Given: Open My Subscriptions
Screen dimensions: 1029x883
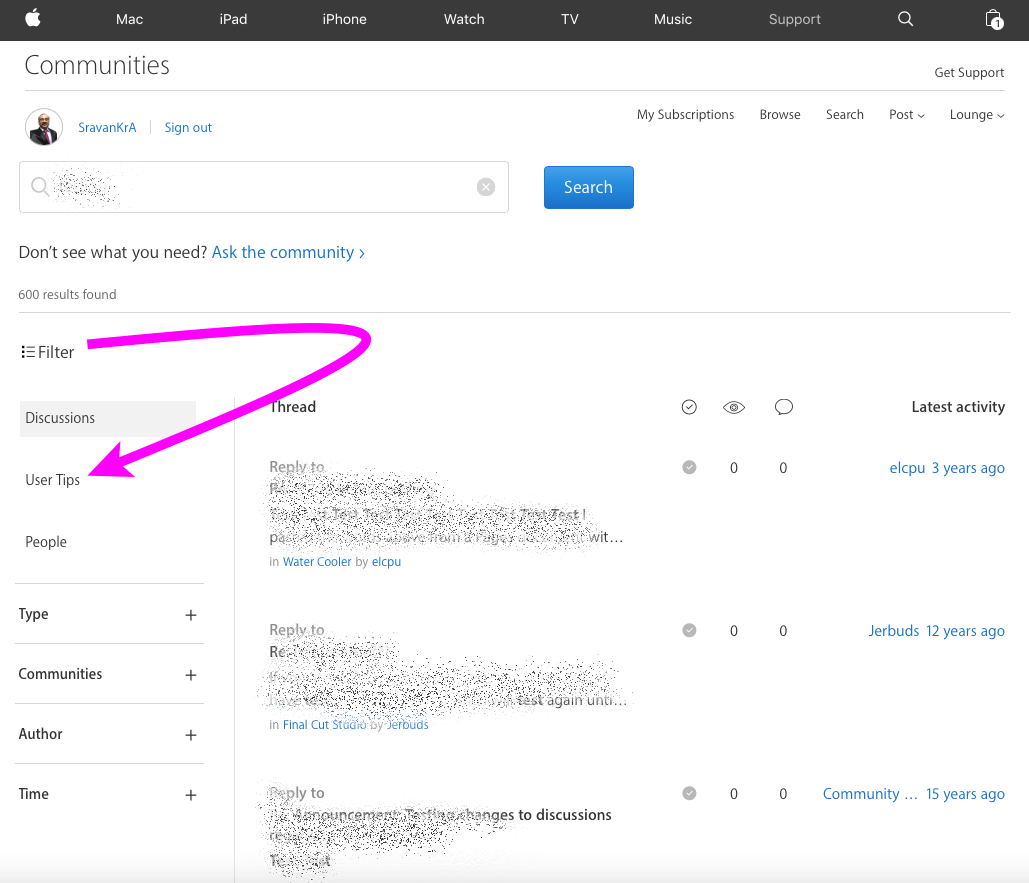Looking at the screenshot, I should [x=685, y=115].
